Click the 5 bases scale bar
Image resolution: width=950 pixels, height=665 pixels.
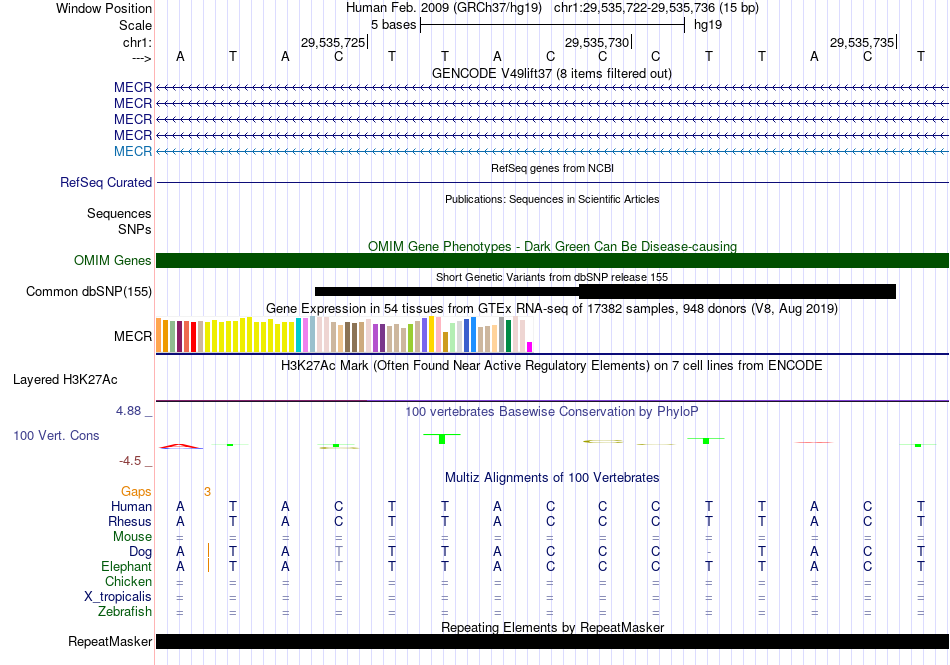tap(553, 25)
